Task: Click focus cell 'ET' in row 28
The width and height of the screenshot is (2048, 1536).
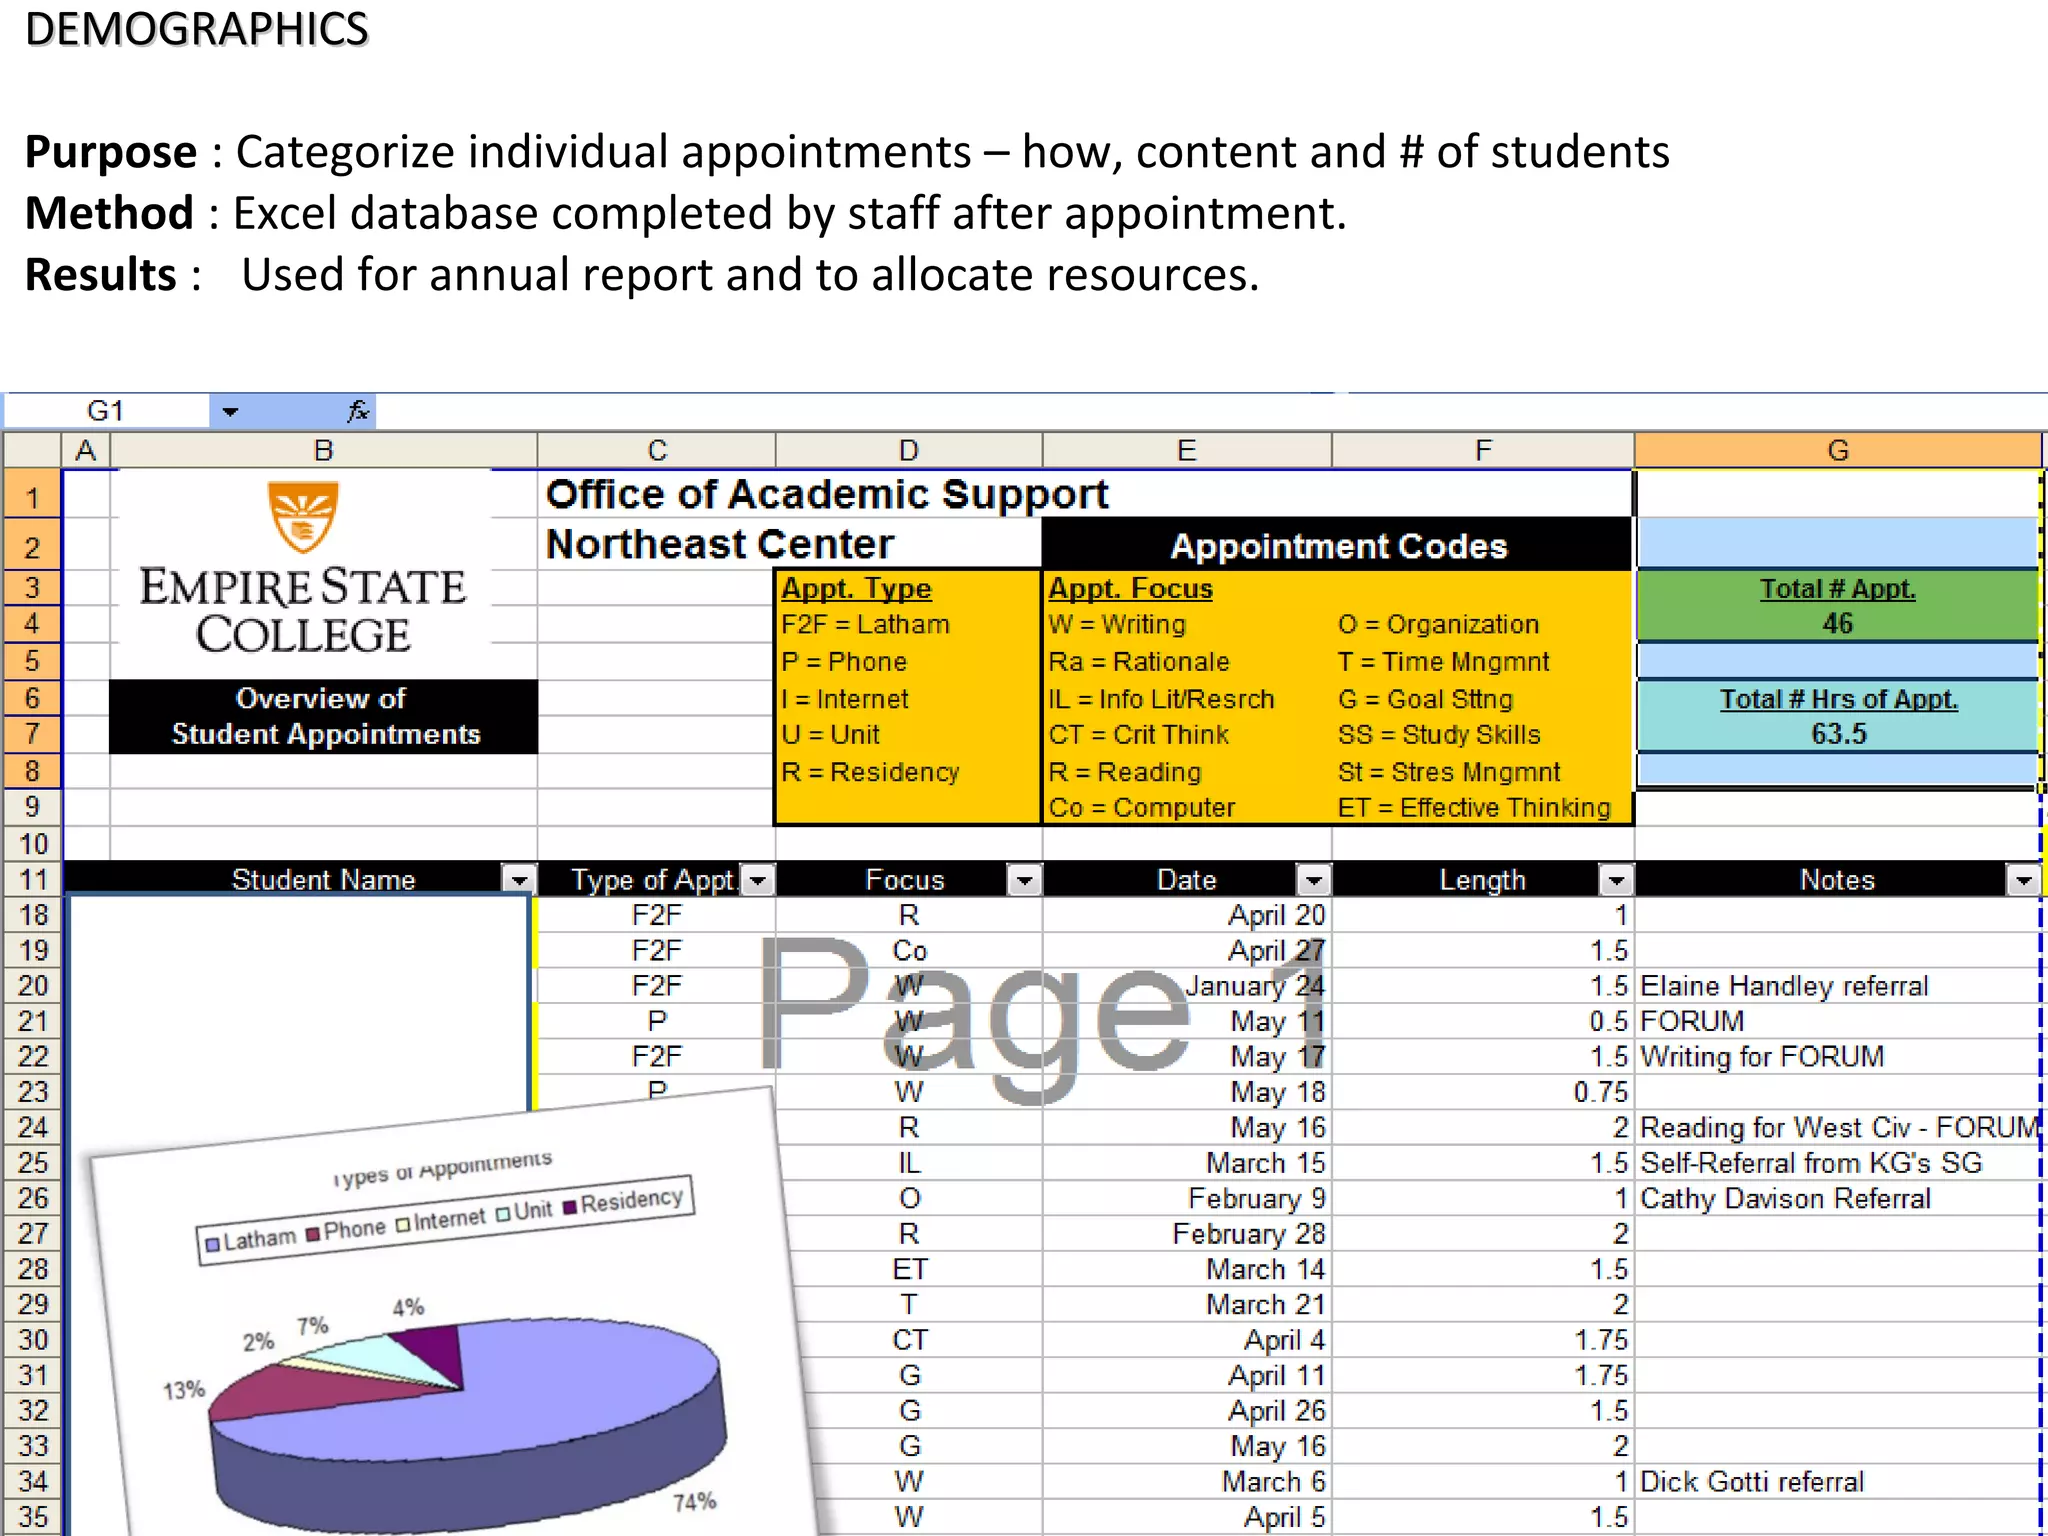Action: [909, 1269]
